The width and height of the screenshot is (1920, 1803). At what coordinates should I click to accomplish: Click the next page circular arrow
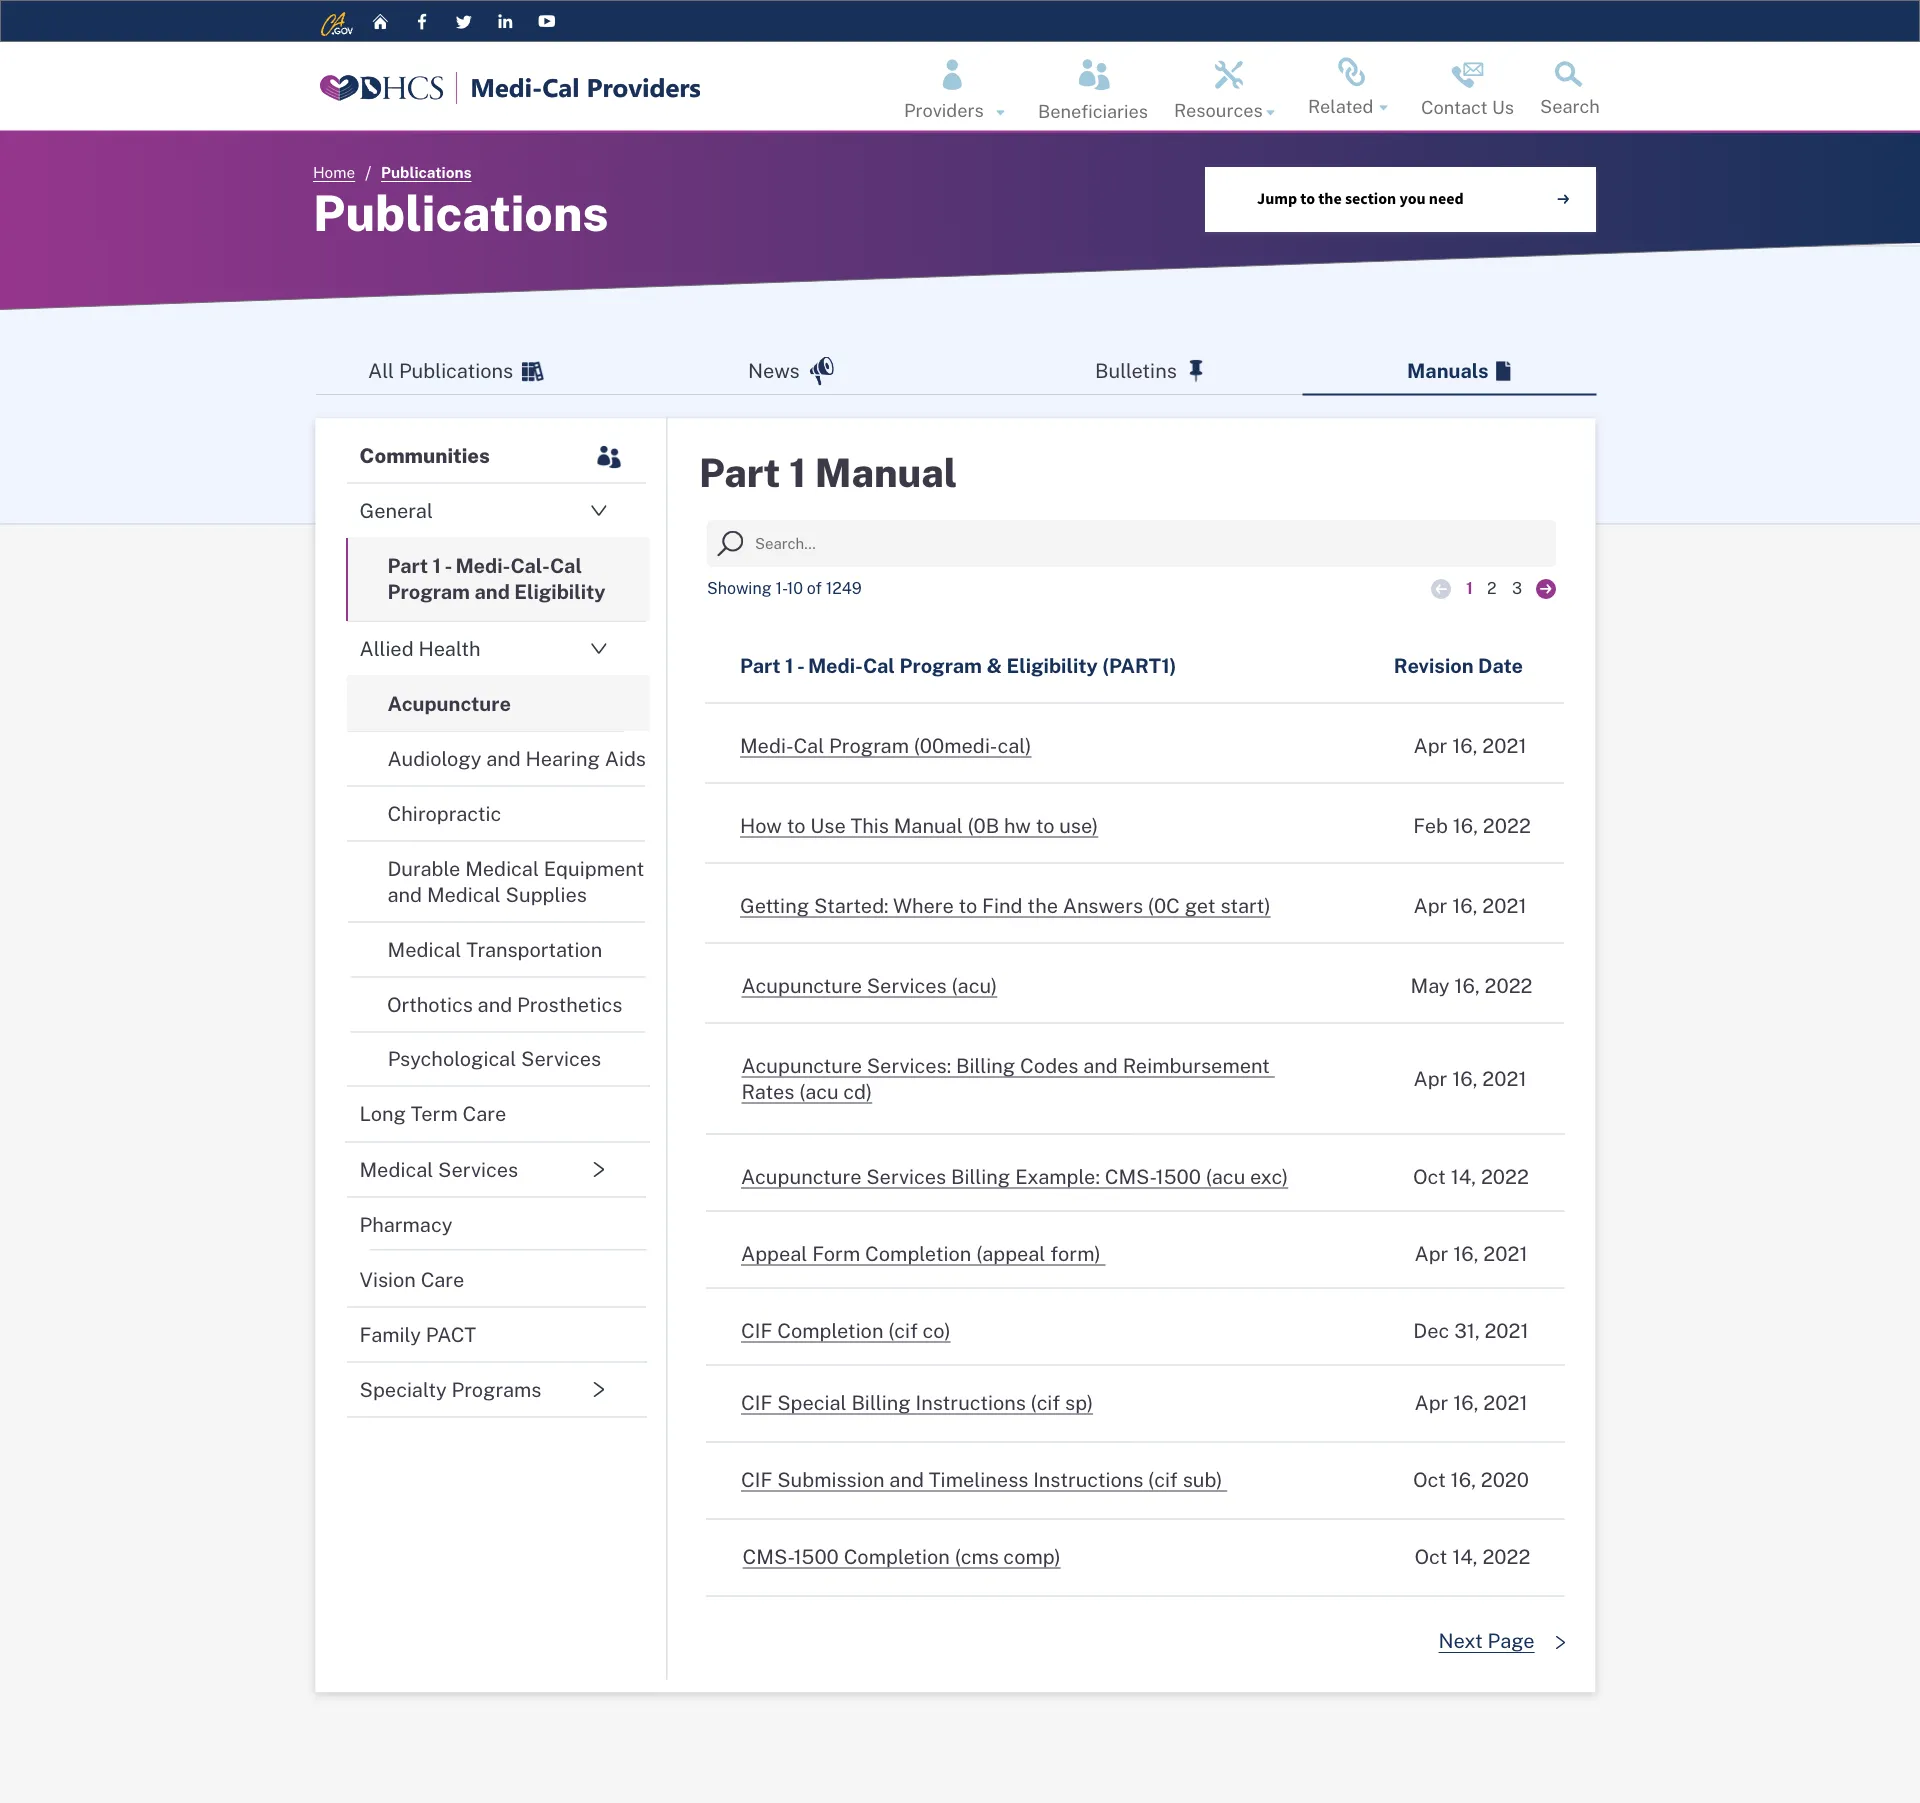point(1546,589)
